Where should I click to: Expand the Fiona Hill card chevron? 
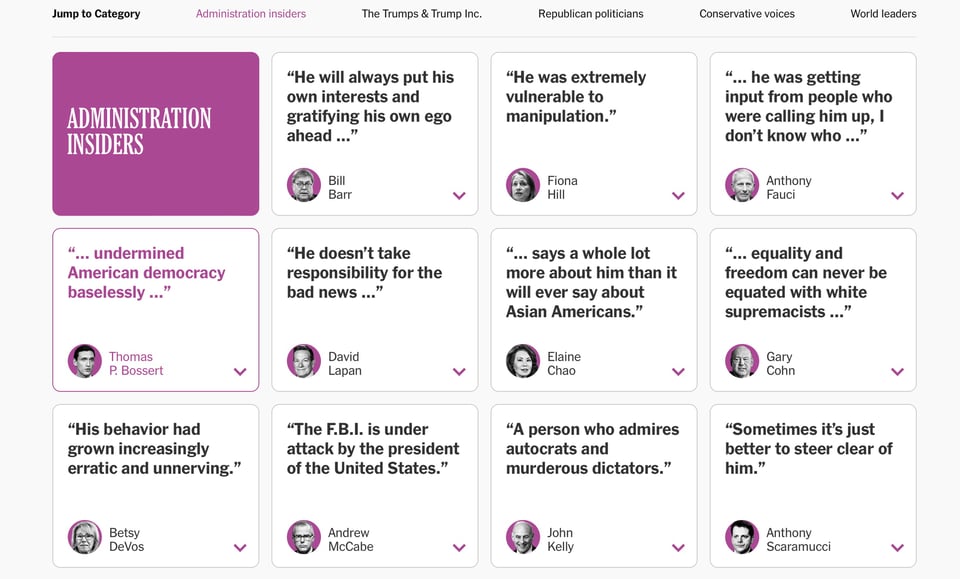(x=678, y=196)
